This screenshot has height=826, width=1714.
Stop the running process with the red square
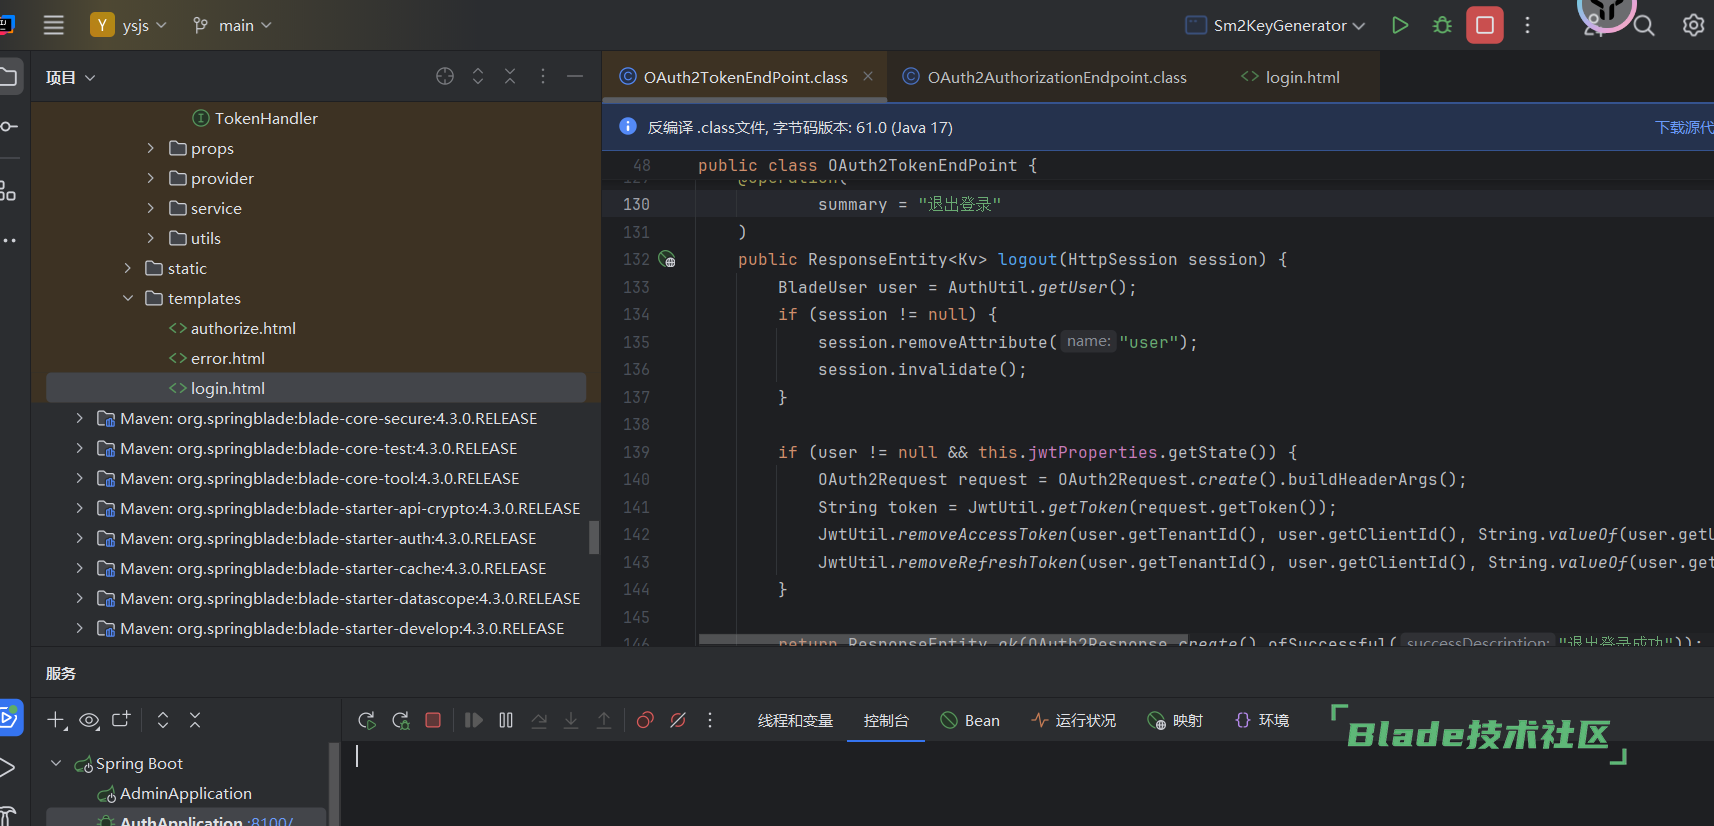coord(1485,26)
